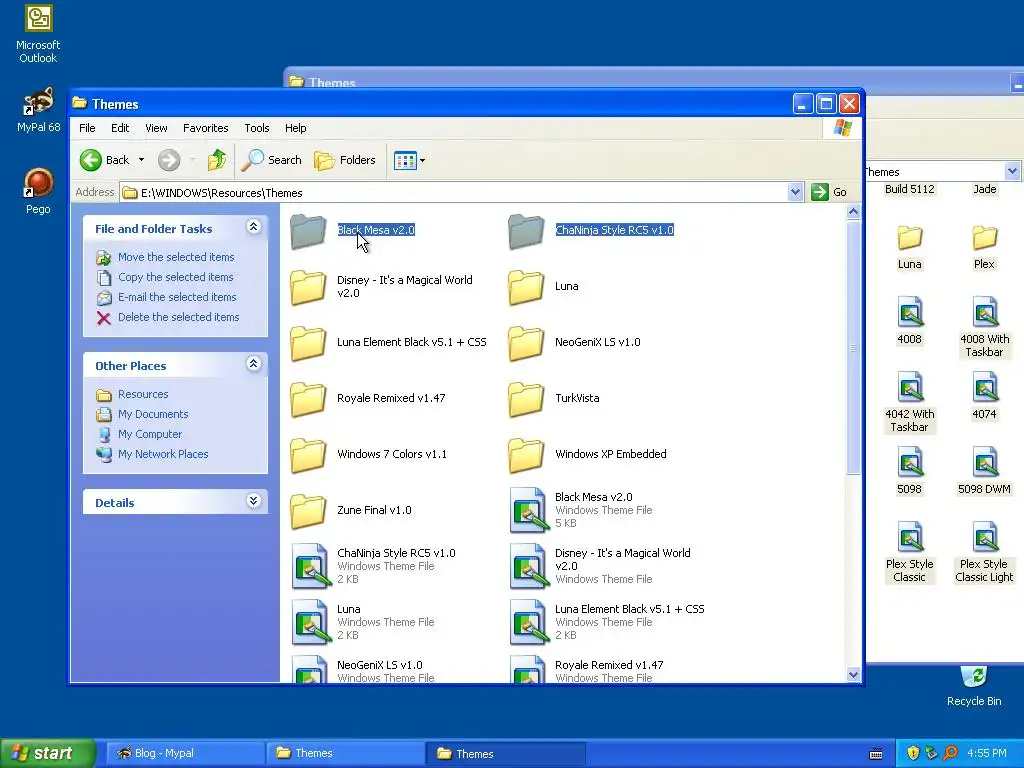The width and height of the screenshot is (1024, 768).
Task: Select the Disney Magical World folder icon
Action: (x=308, y=287)
